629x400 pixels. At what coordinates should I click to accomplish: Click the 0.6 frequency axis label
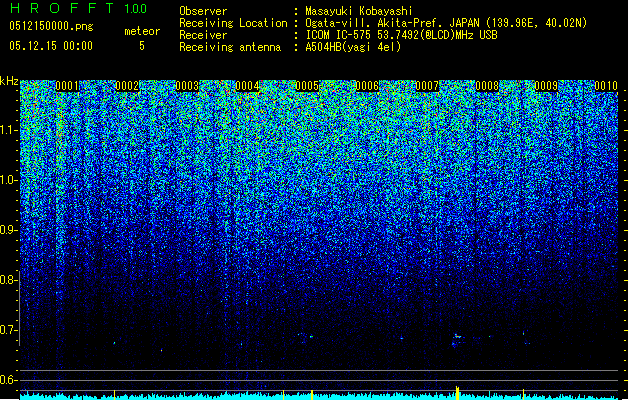(x=8, y=380)
